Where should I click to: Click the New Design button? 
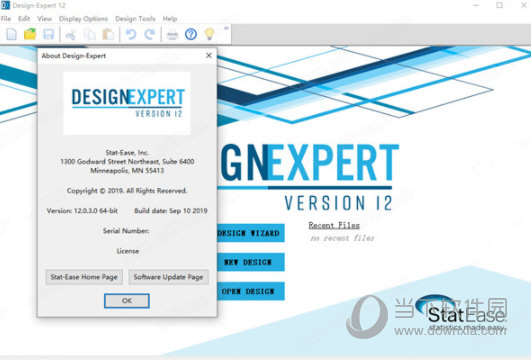click(250, 262)
